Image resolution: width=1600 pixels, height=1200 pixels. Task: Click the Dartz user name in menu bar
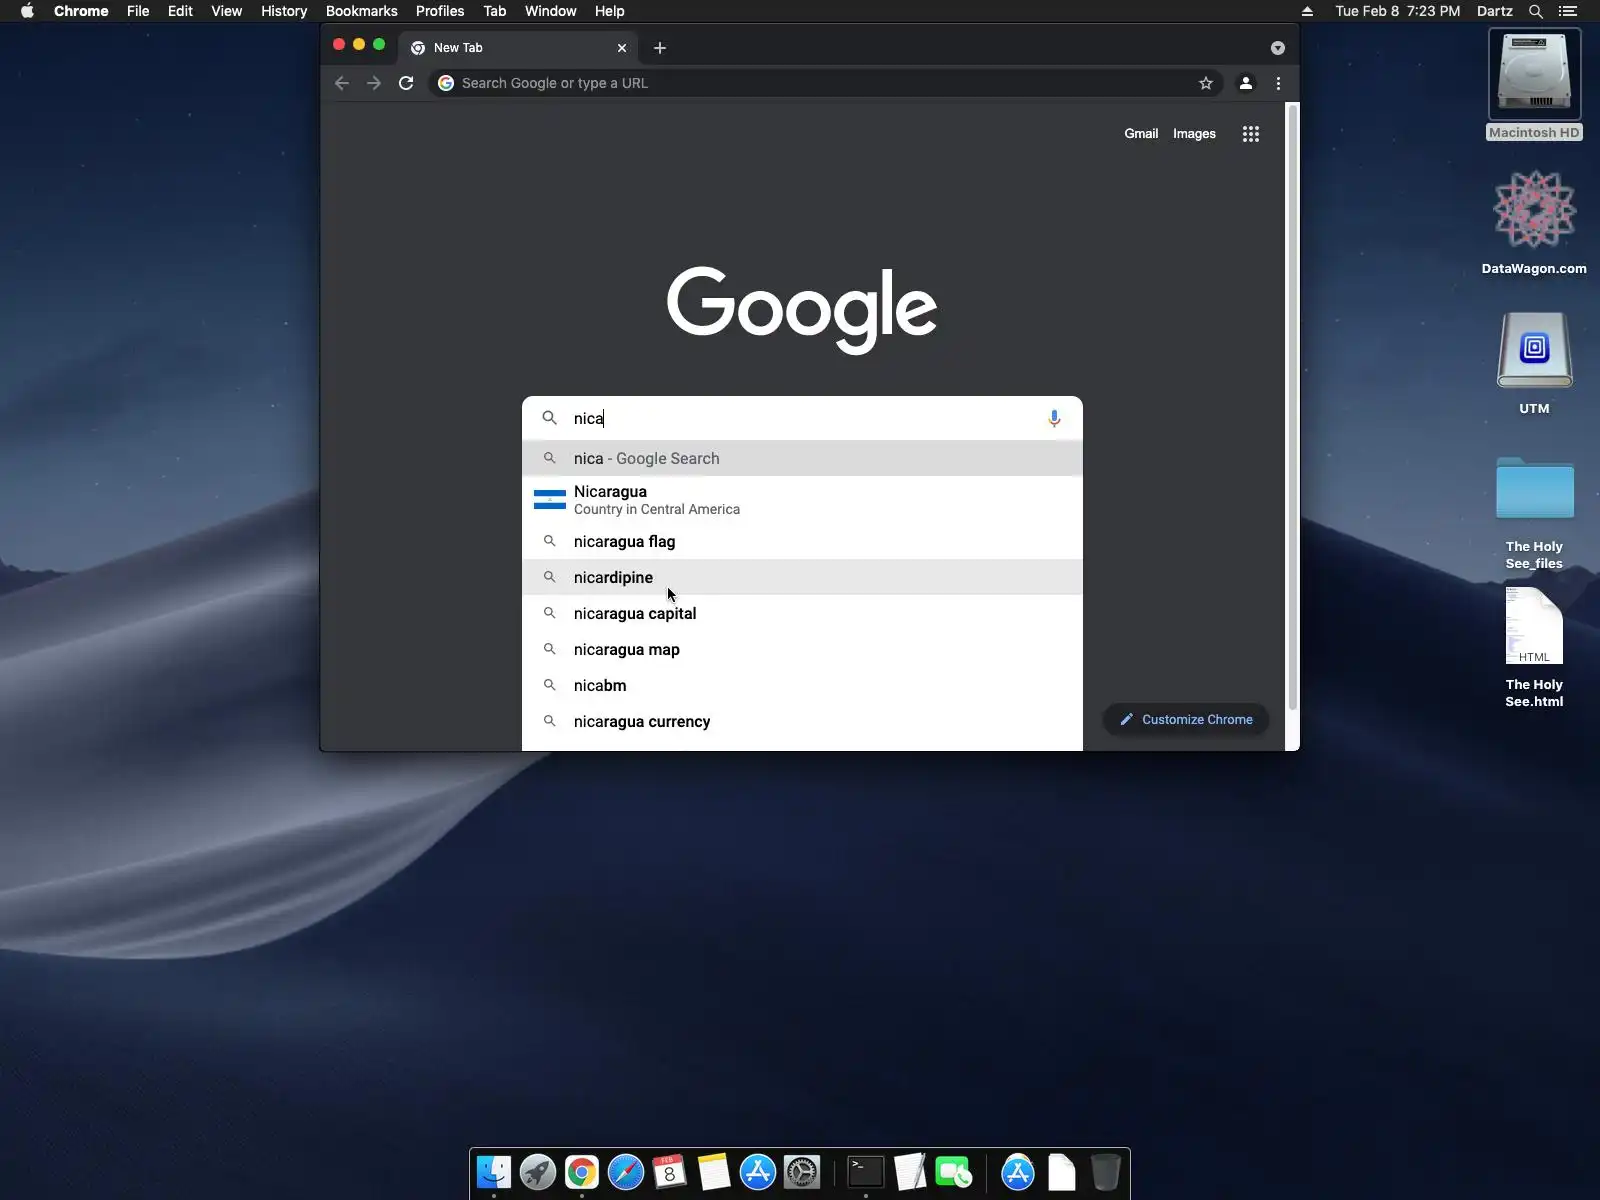click(1495, 11)
